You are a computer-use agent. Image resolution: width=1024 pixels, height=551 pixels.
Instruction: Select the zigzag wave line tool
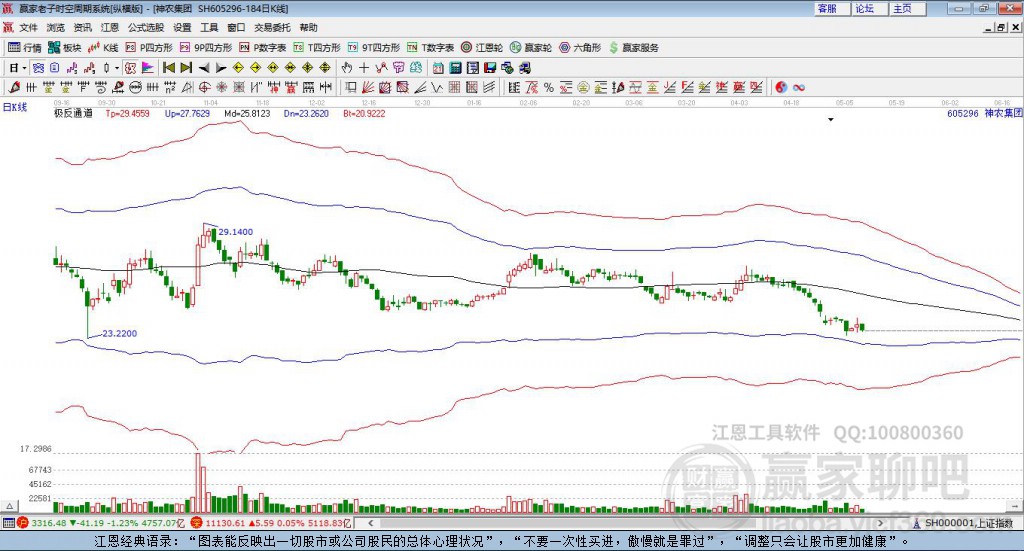click(x=437, y=87)
